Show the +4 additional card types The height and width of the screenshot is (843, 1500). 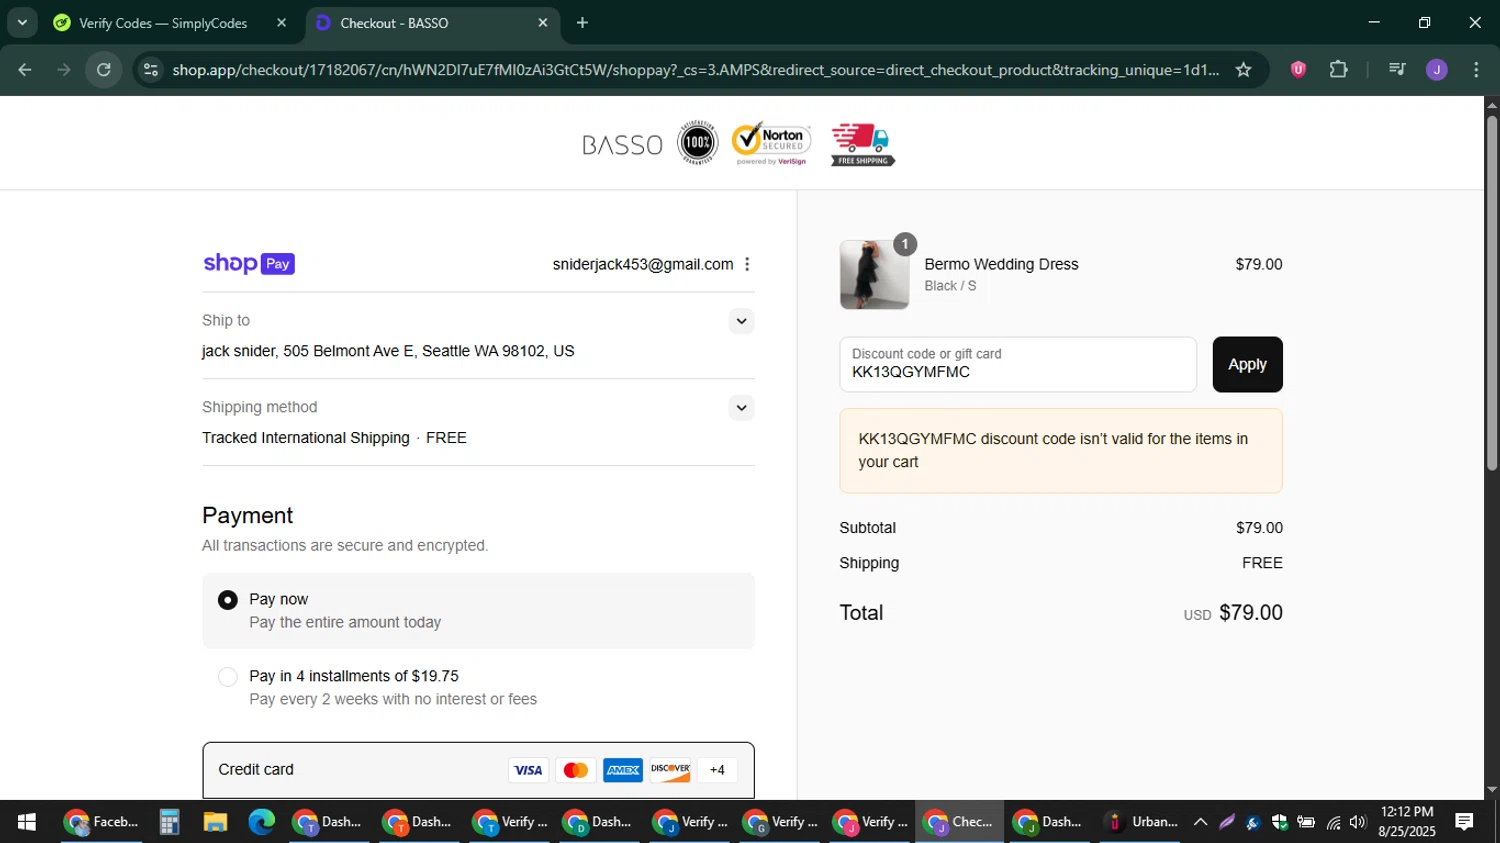click(x=717, y=770)
